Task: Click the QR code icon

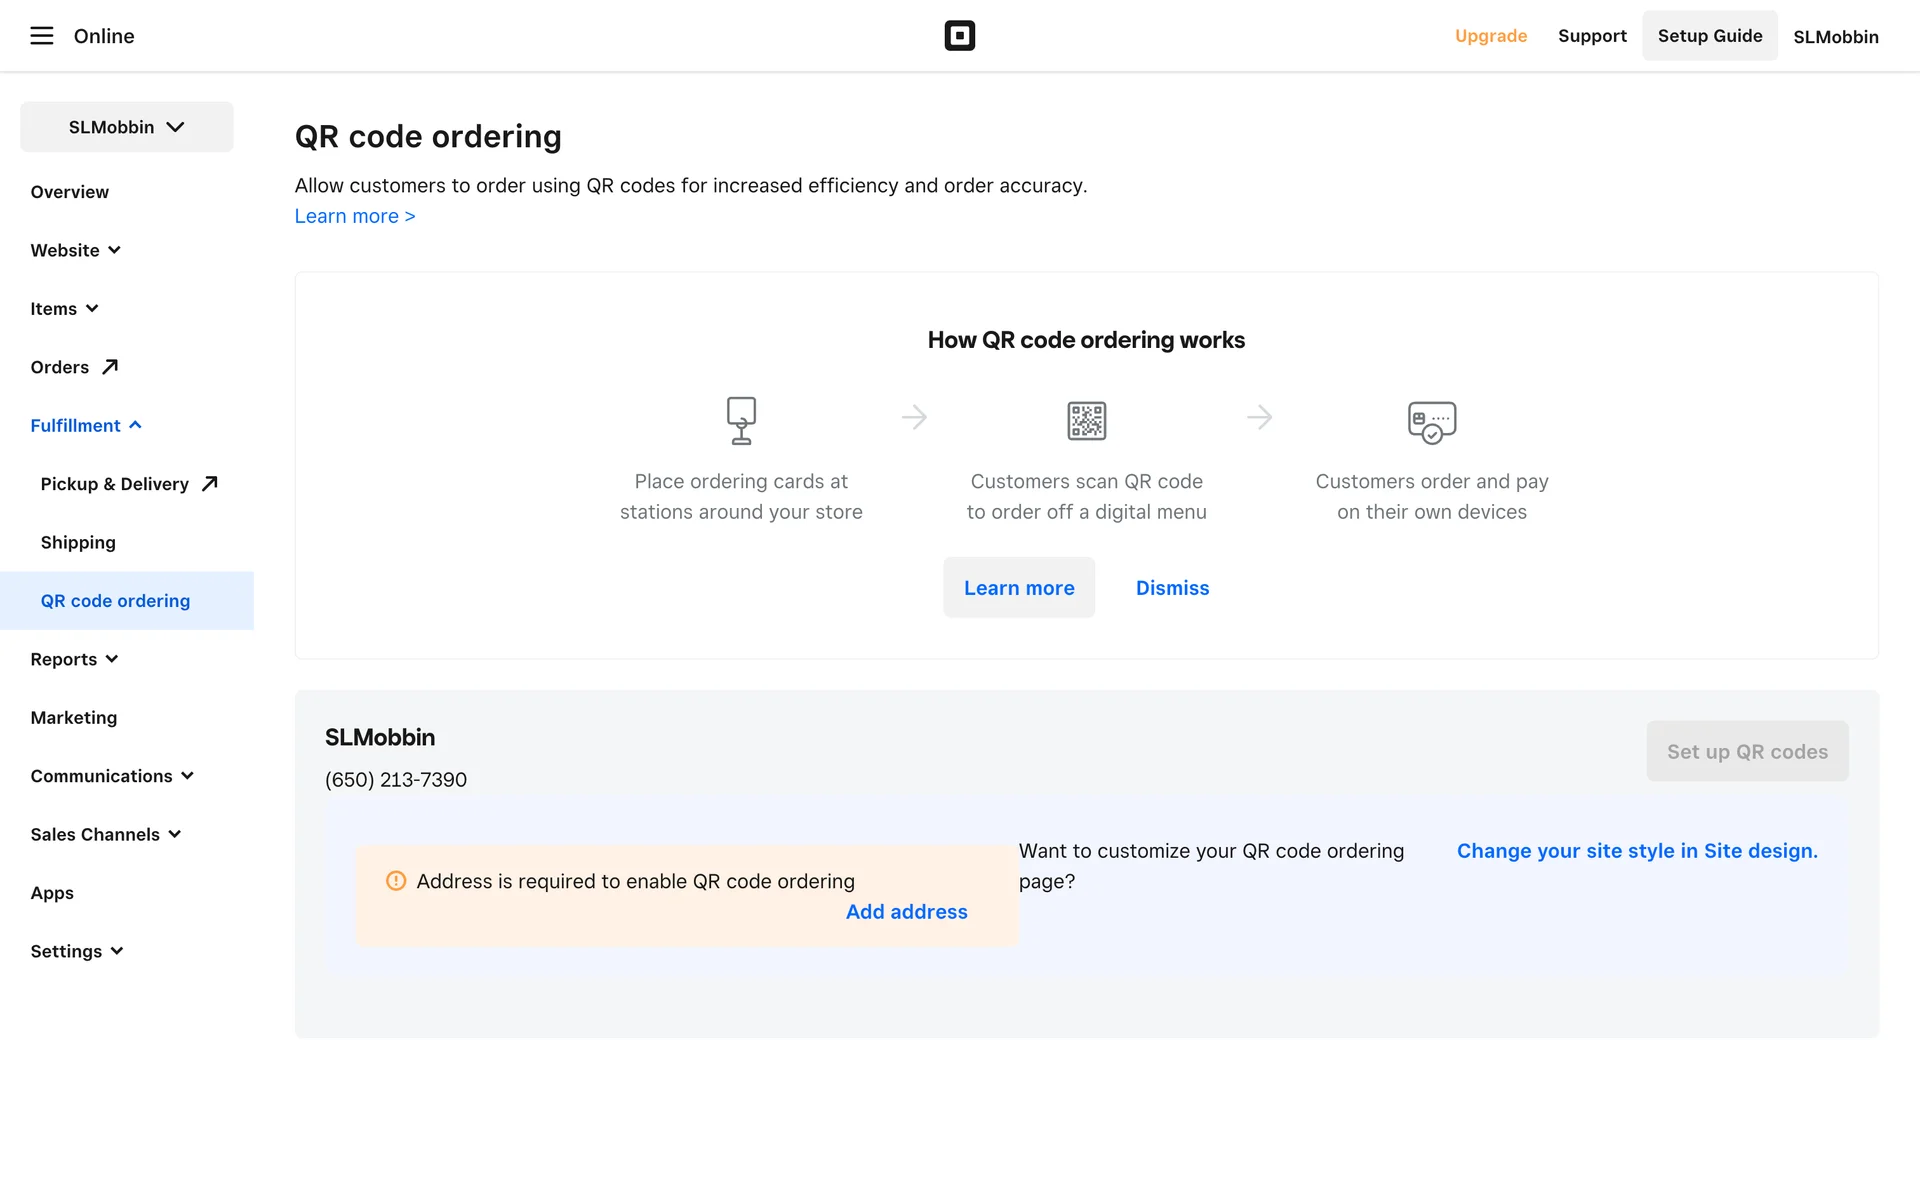Action: [x=1086, y=421]
